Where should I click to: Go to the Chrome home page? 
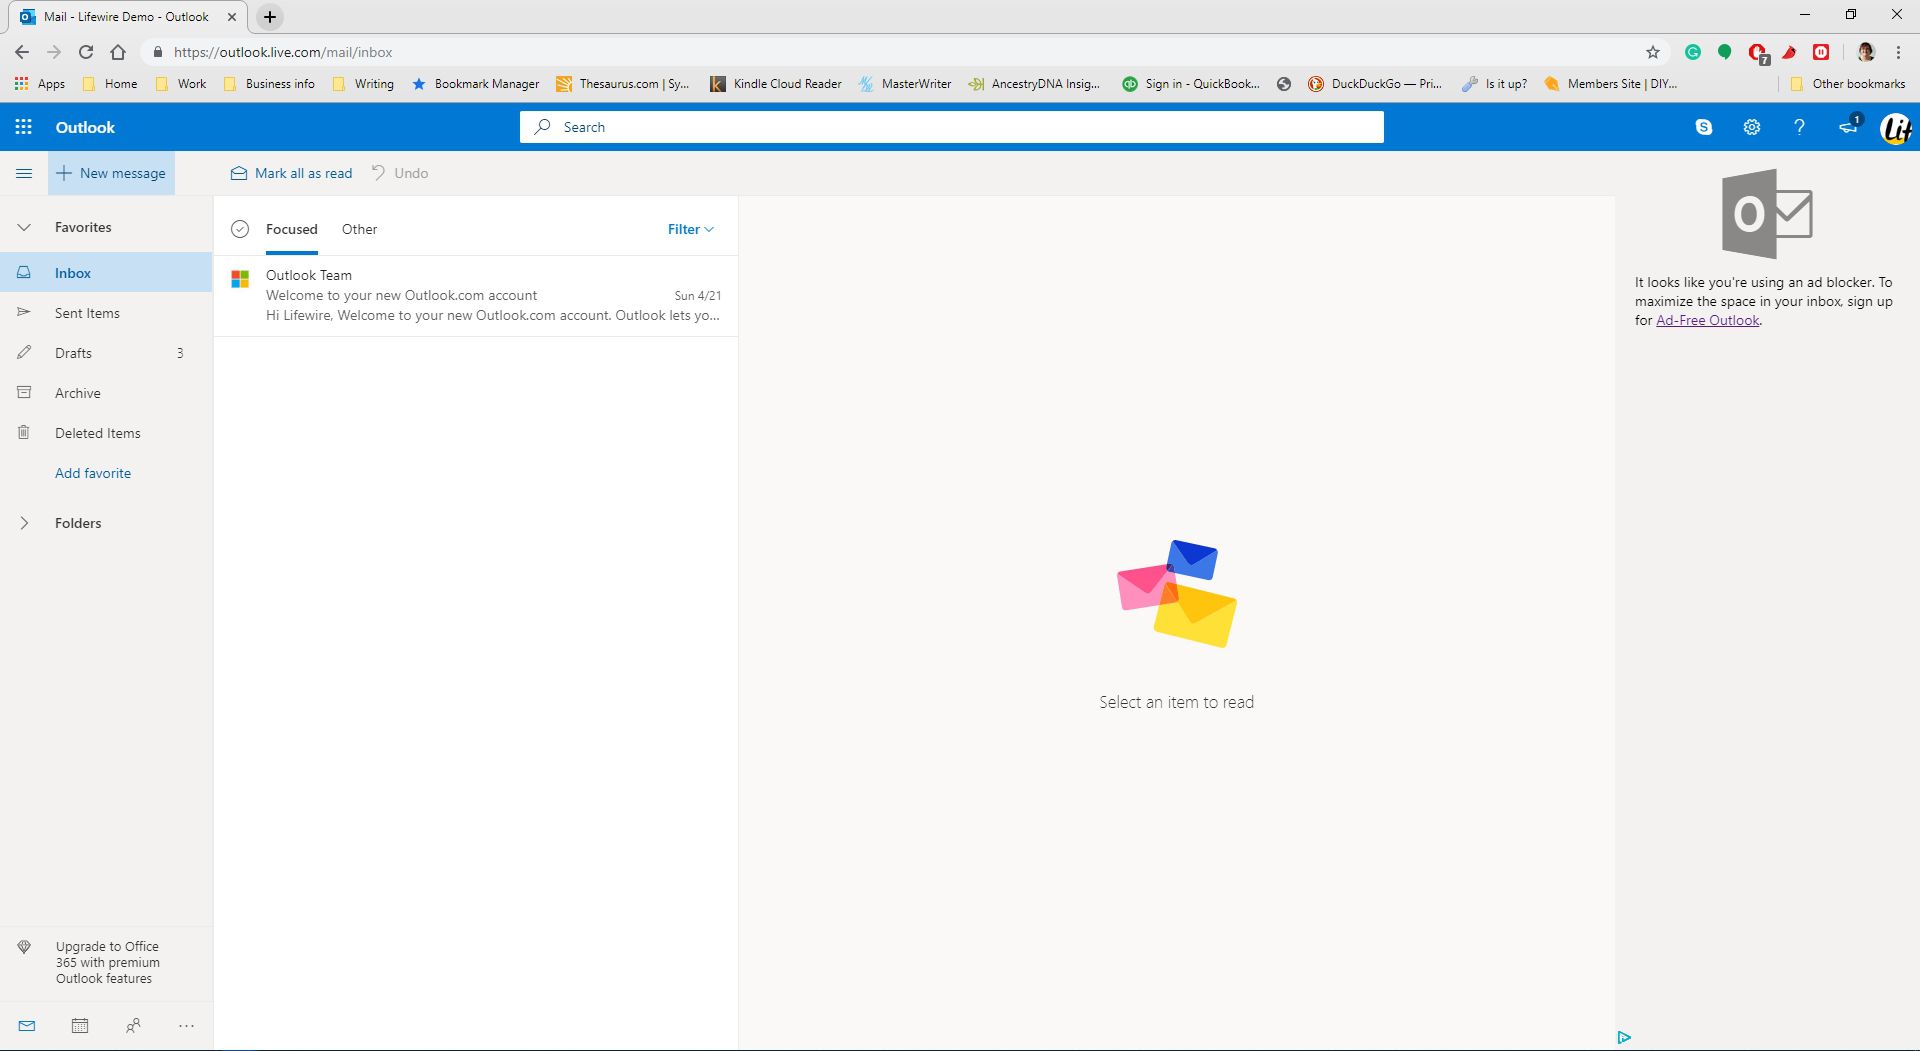pyautogui.click(x=118, y=52)
